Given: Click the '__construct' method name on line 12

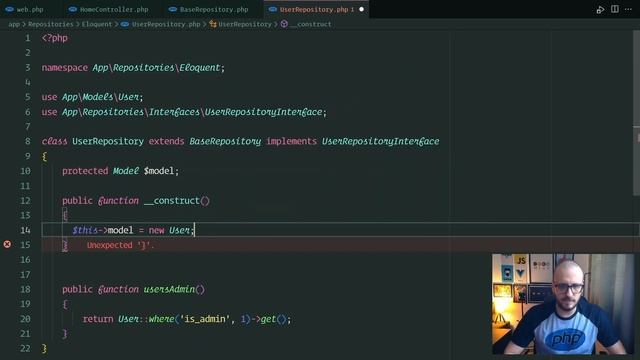Looking at the screenshot, I should [172, 200].
